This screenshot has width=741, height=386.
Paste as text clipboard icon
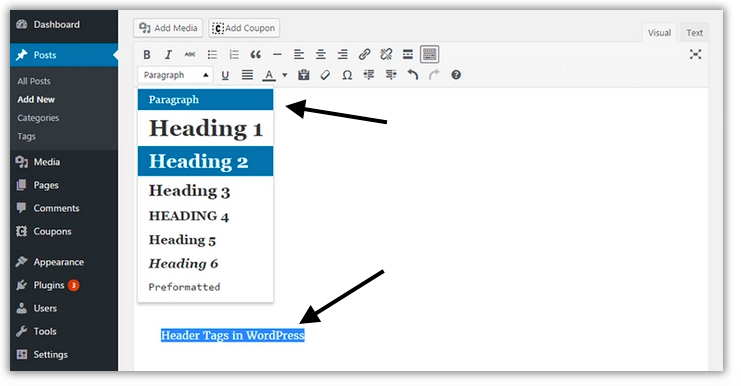pyautogui.click(x=303, y=75)
